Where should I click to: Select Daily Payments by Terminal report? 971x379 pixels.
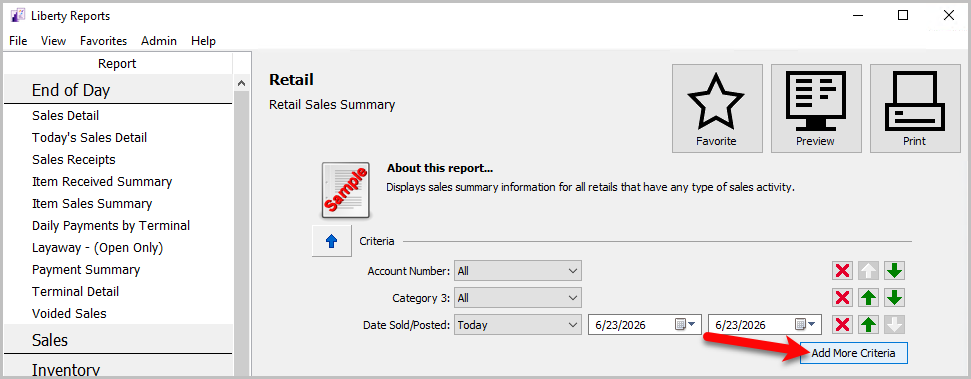(111, 225)
